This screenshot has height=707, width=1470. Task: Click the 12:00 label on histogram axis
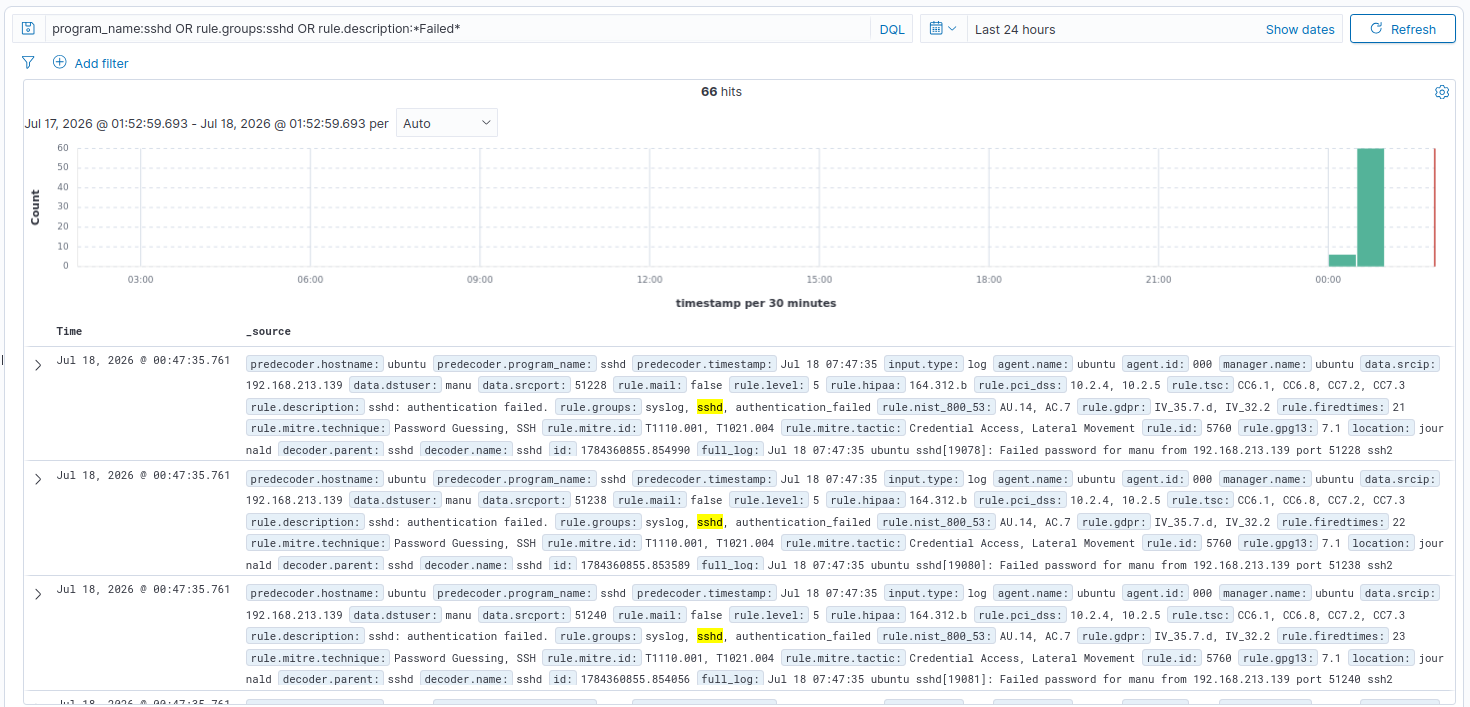point(650,280)
